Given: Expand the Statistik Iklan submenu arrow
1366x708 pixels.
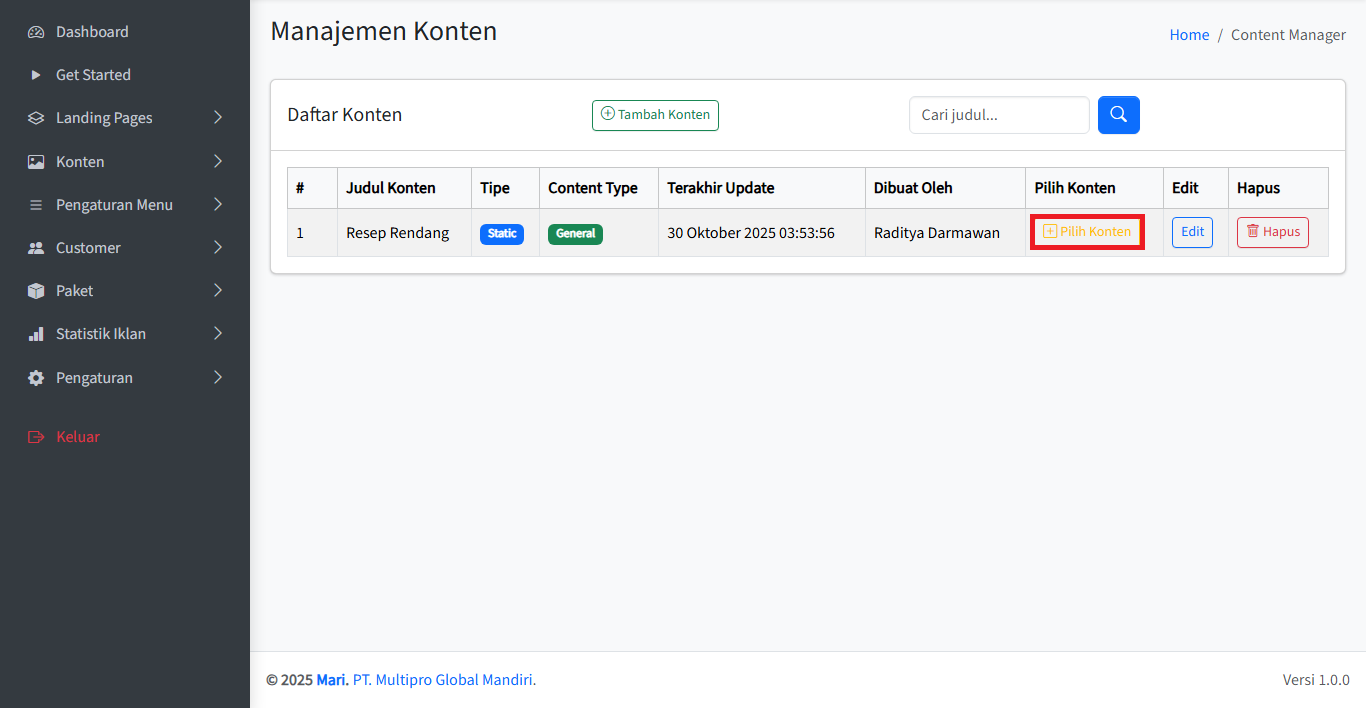Looking at the screenshot, I should tap(218, 334).
